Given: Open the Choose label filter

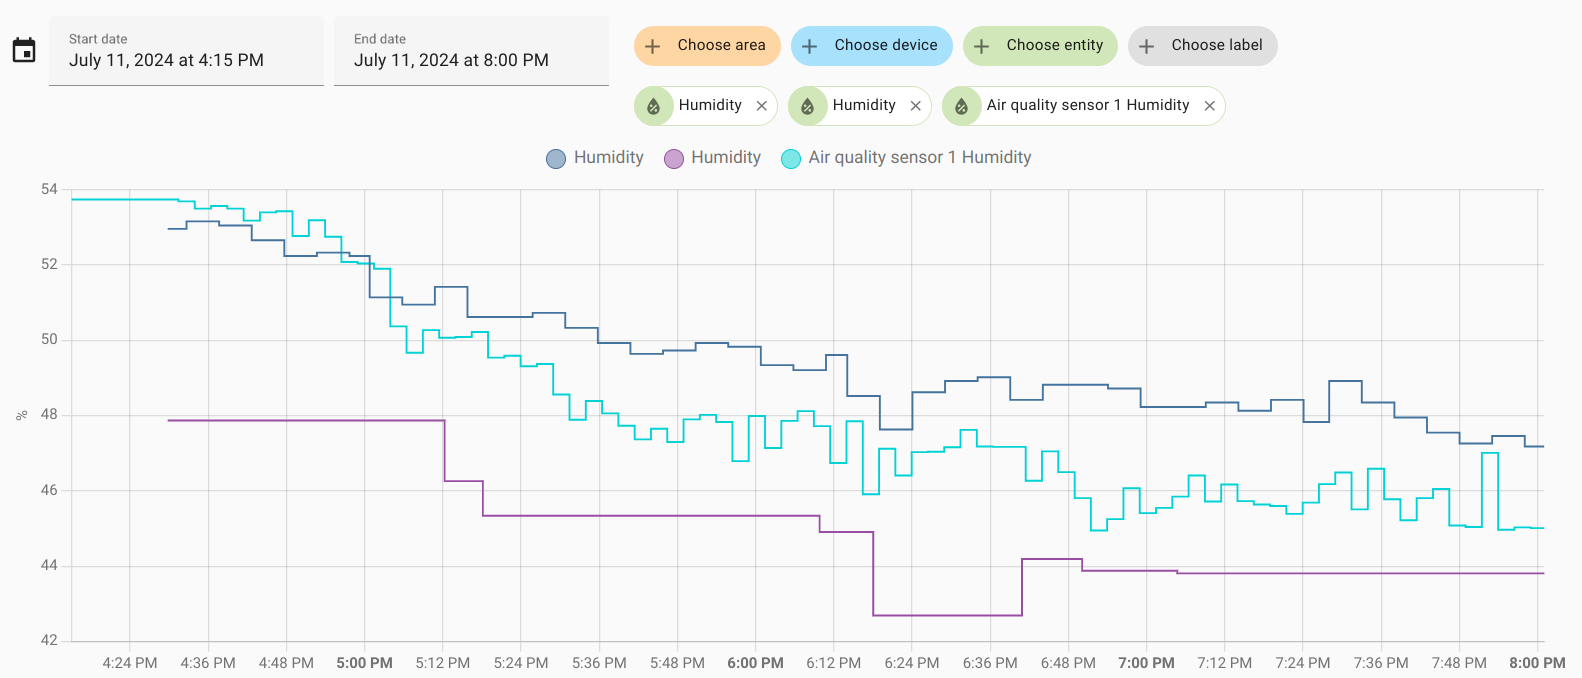Looking at the screenshot, I should [1203, 46].
